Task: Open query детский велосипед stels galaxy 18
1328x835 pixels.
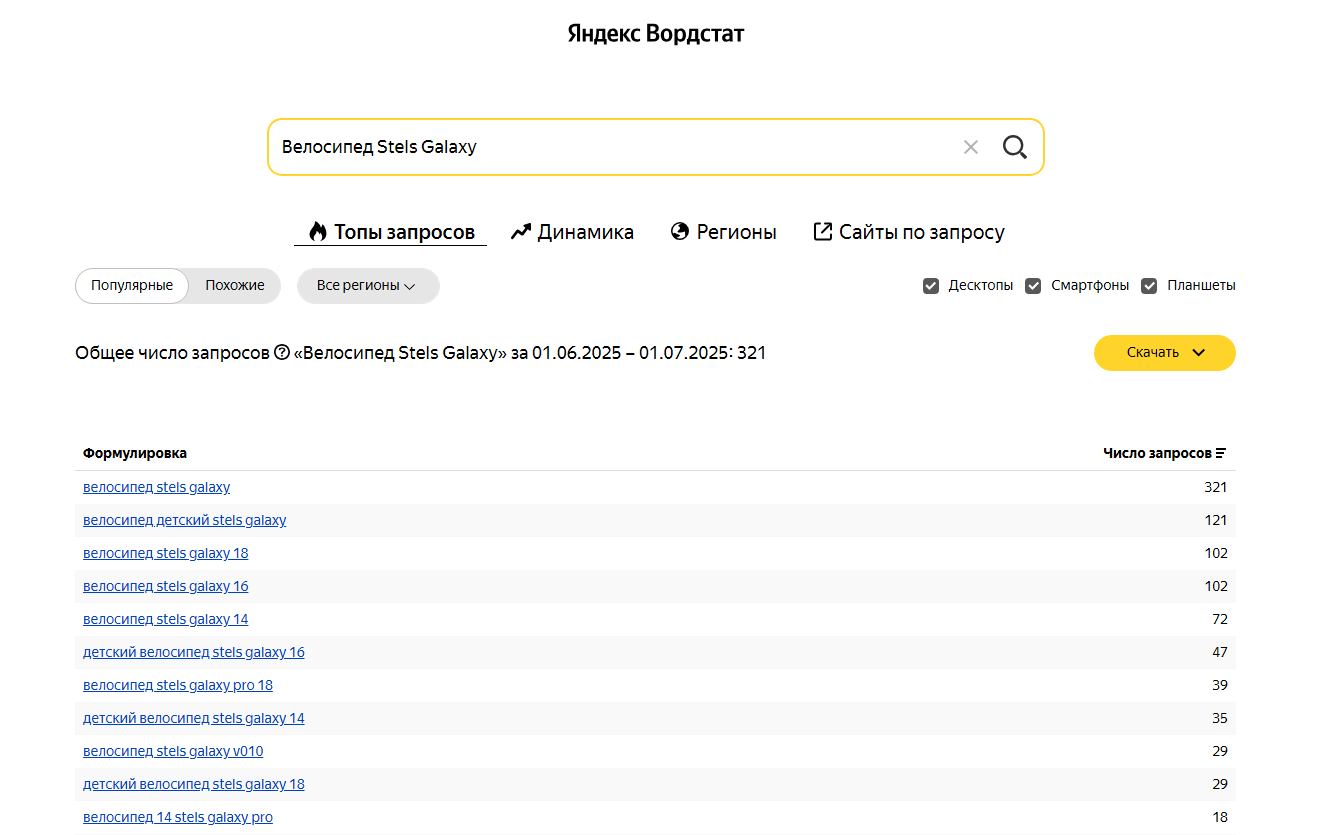Action: coord(194,785)
